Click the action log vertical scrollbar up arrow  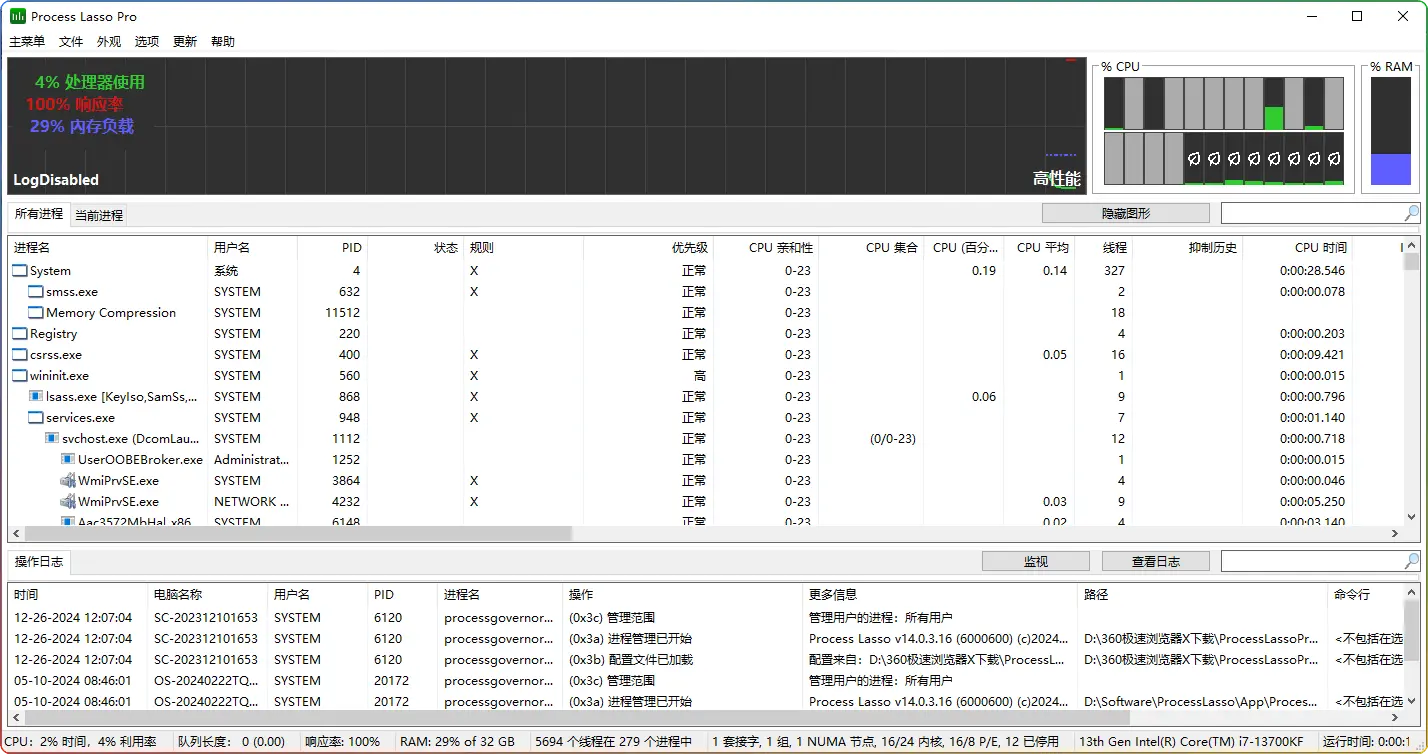click(x=1411, y=593)
